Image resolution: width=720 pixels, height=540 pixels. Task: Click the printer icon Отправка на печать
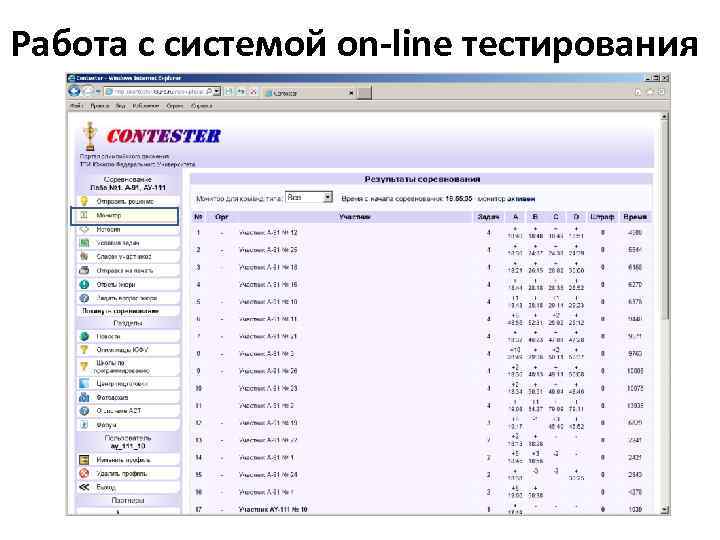(x=84, y=270)
